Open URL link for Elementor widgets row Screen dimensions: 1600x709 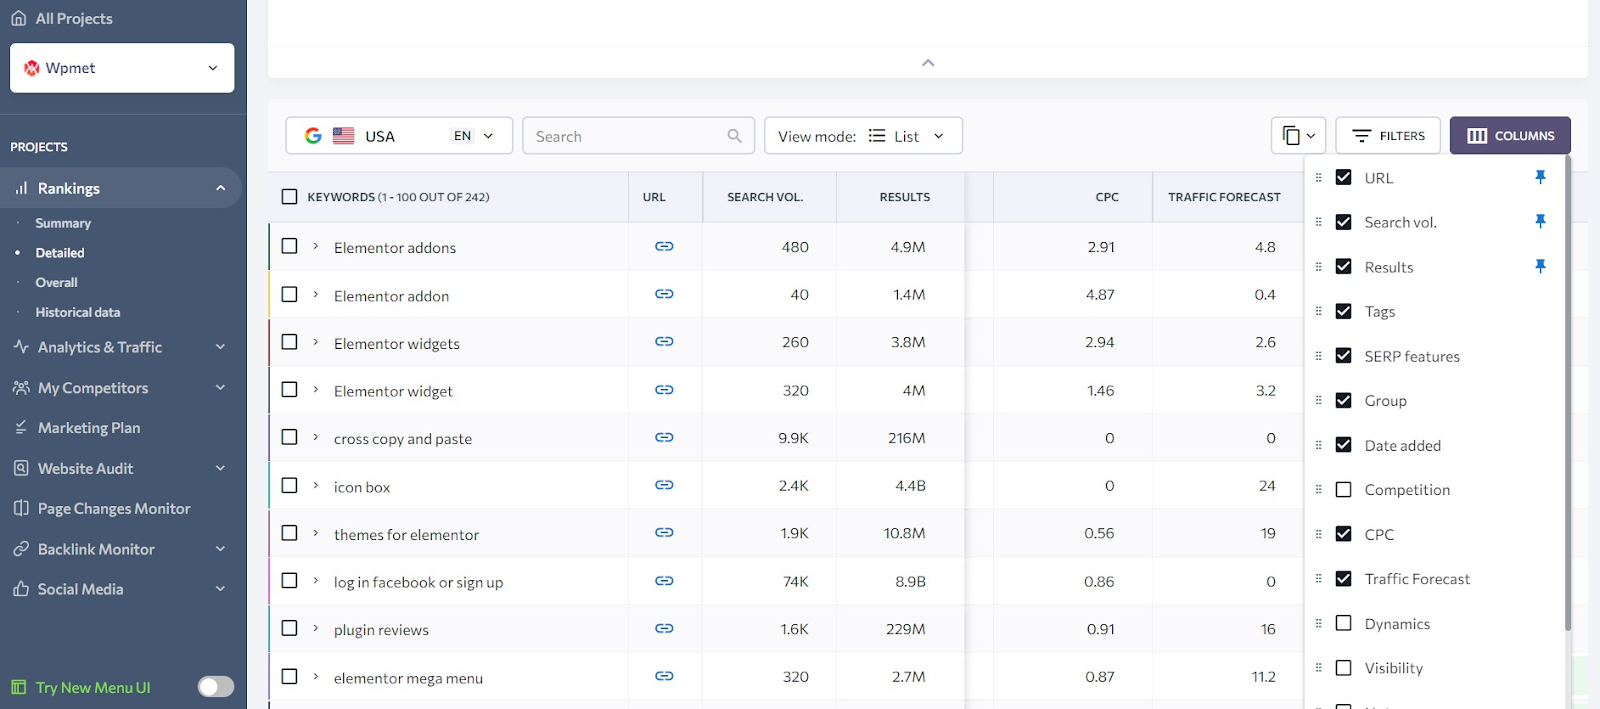664,342
